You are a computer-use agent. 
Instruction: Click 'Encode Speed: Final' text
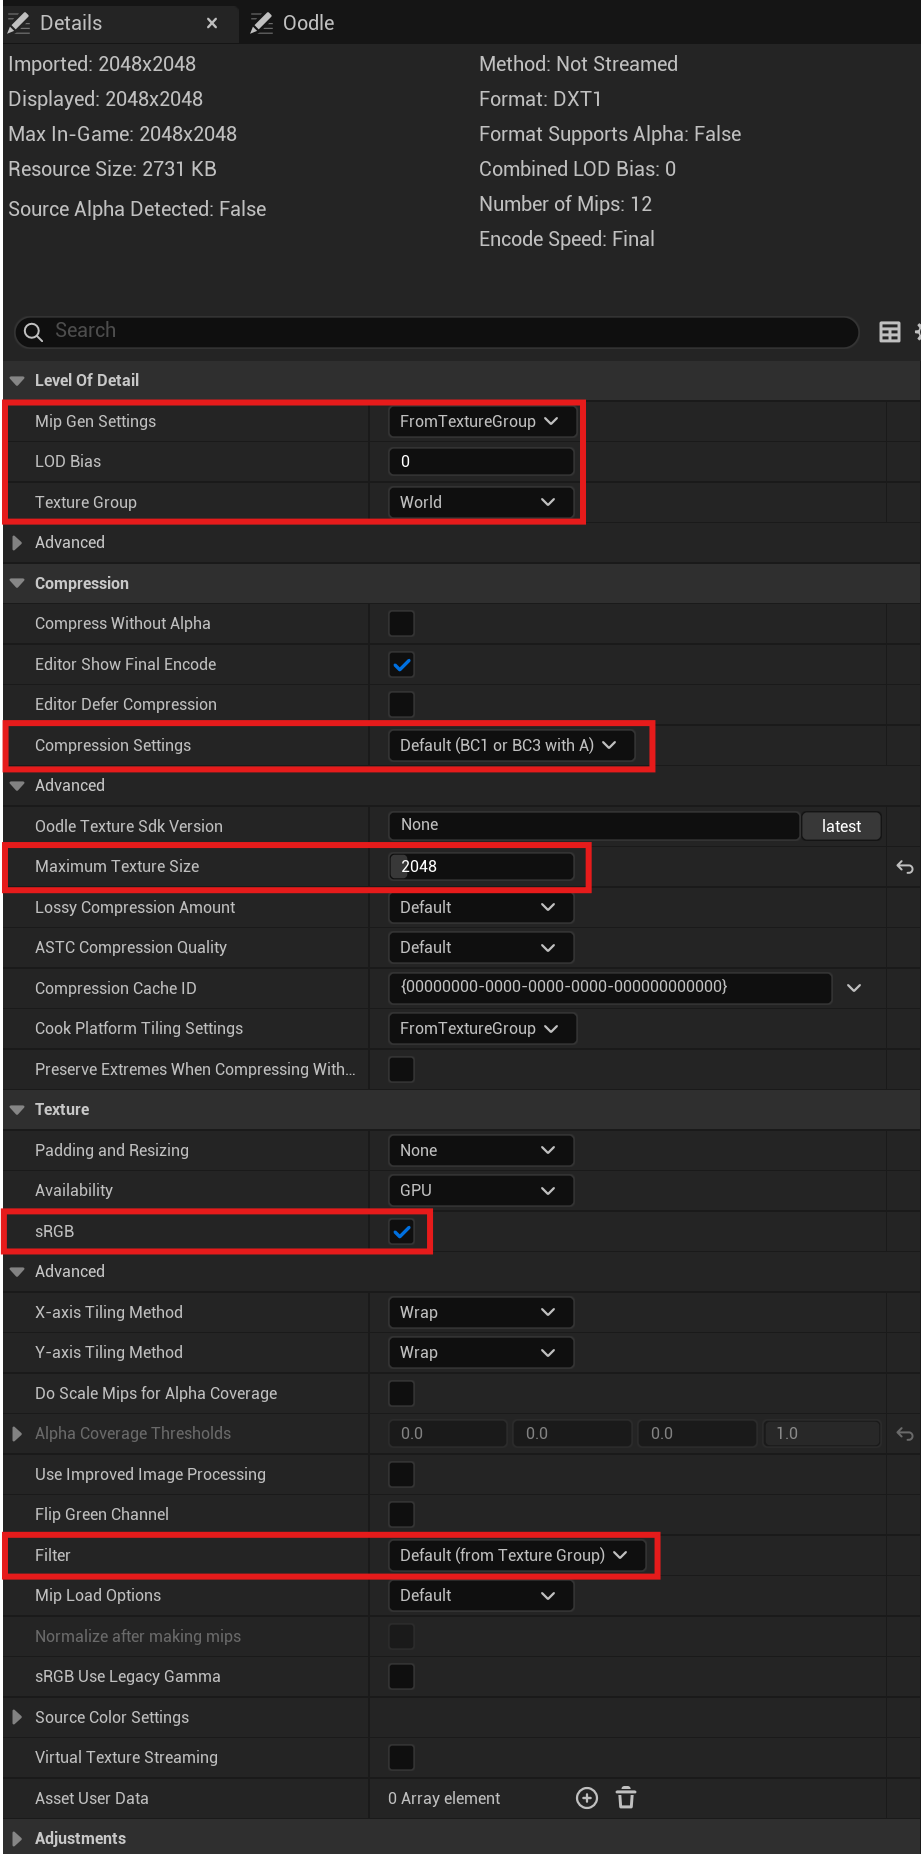pyautogui.click(x=567, y=239)
